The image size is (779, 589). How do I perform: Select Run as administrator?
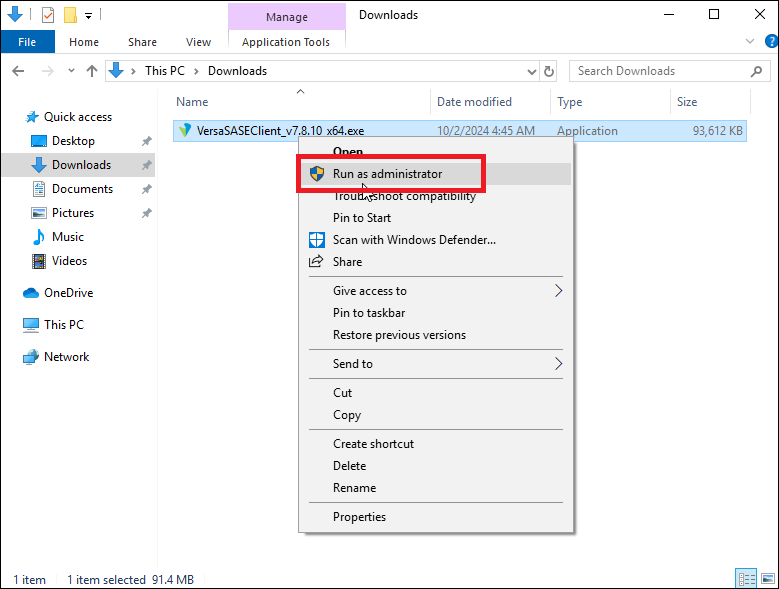point(387,174)
